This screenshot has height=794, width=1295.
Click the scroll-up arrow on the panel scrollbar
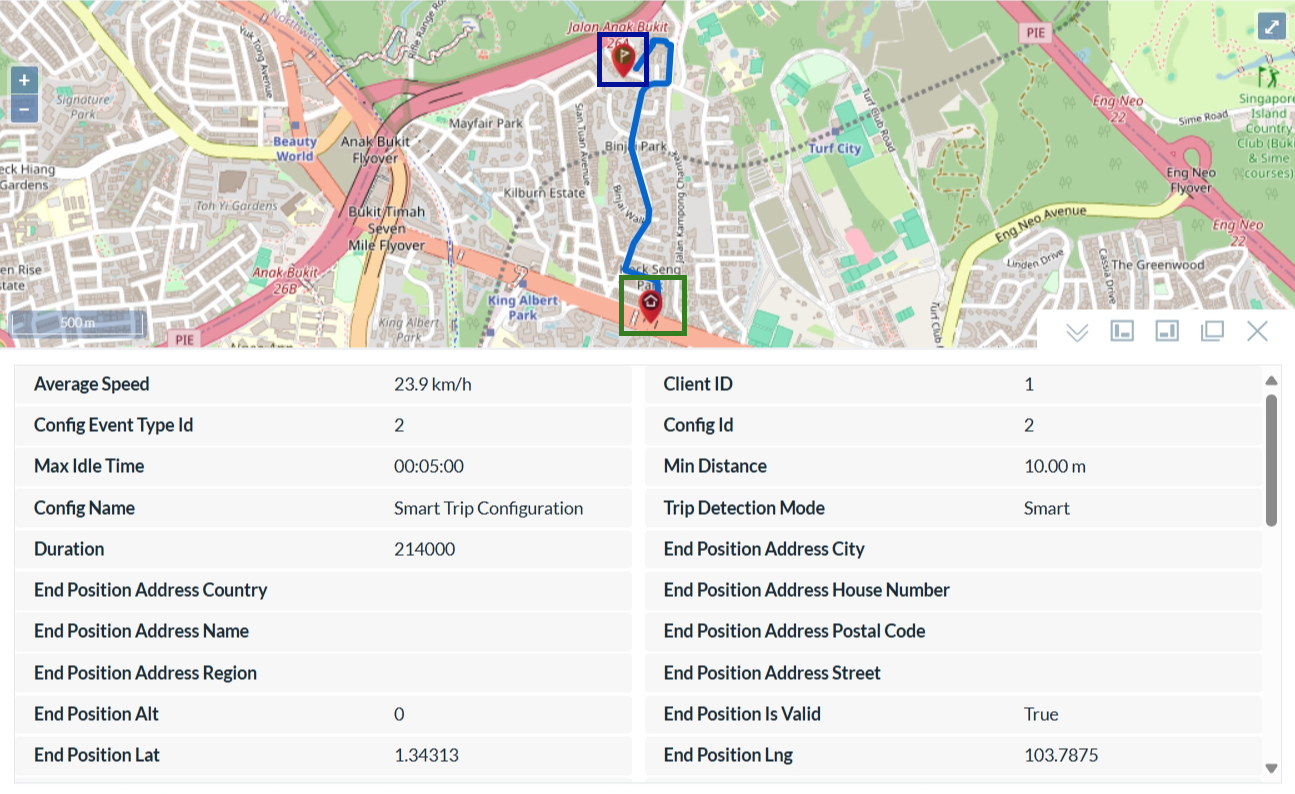(x=1272, y=380)
